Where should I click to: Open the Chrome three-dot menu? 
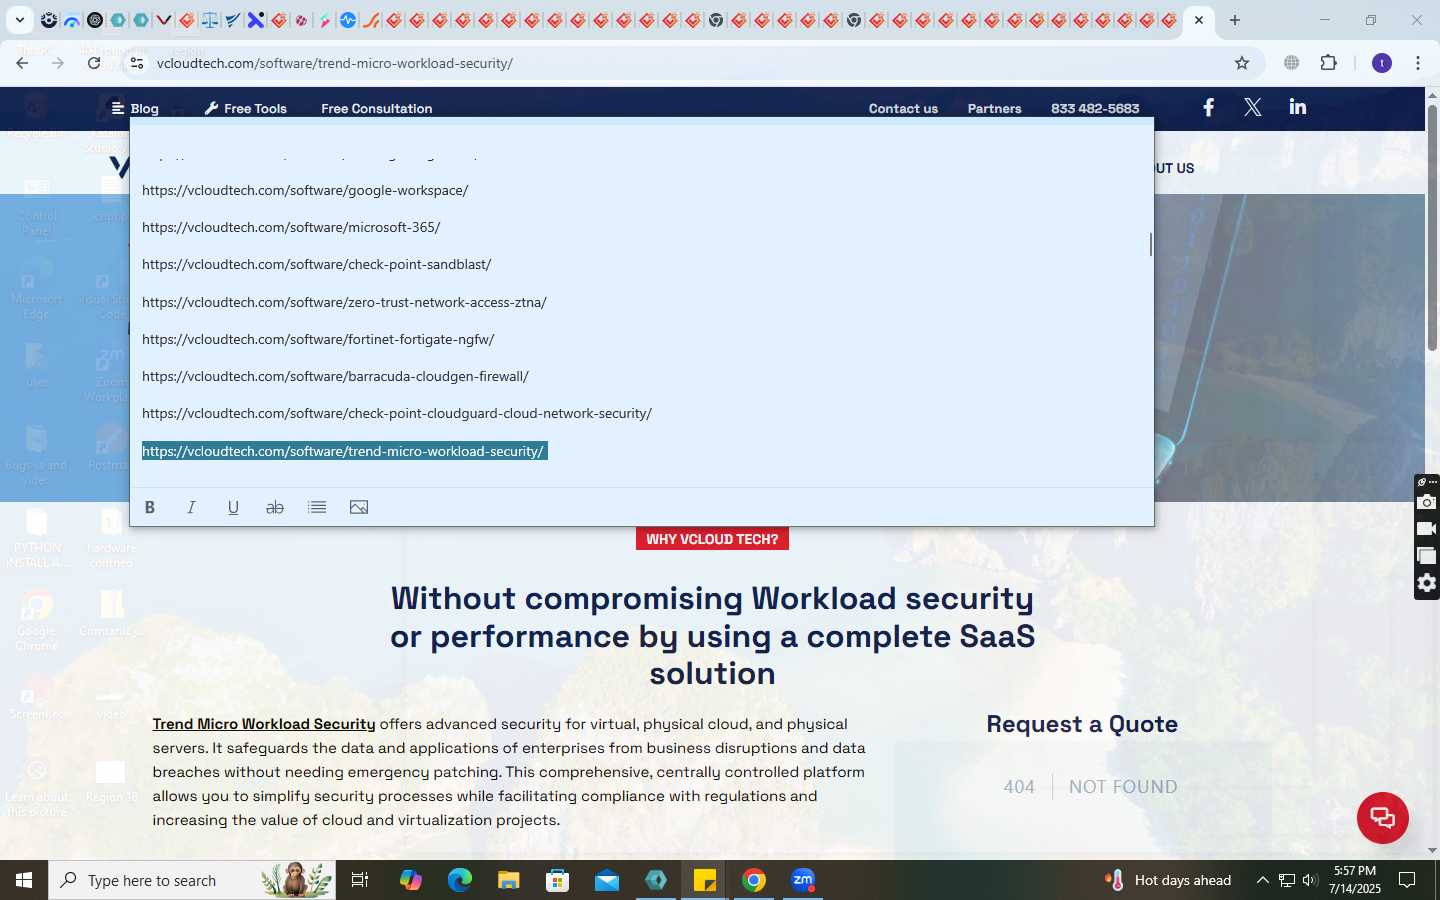click(x=1418, y=63)
